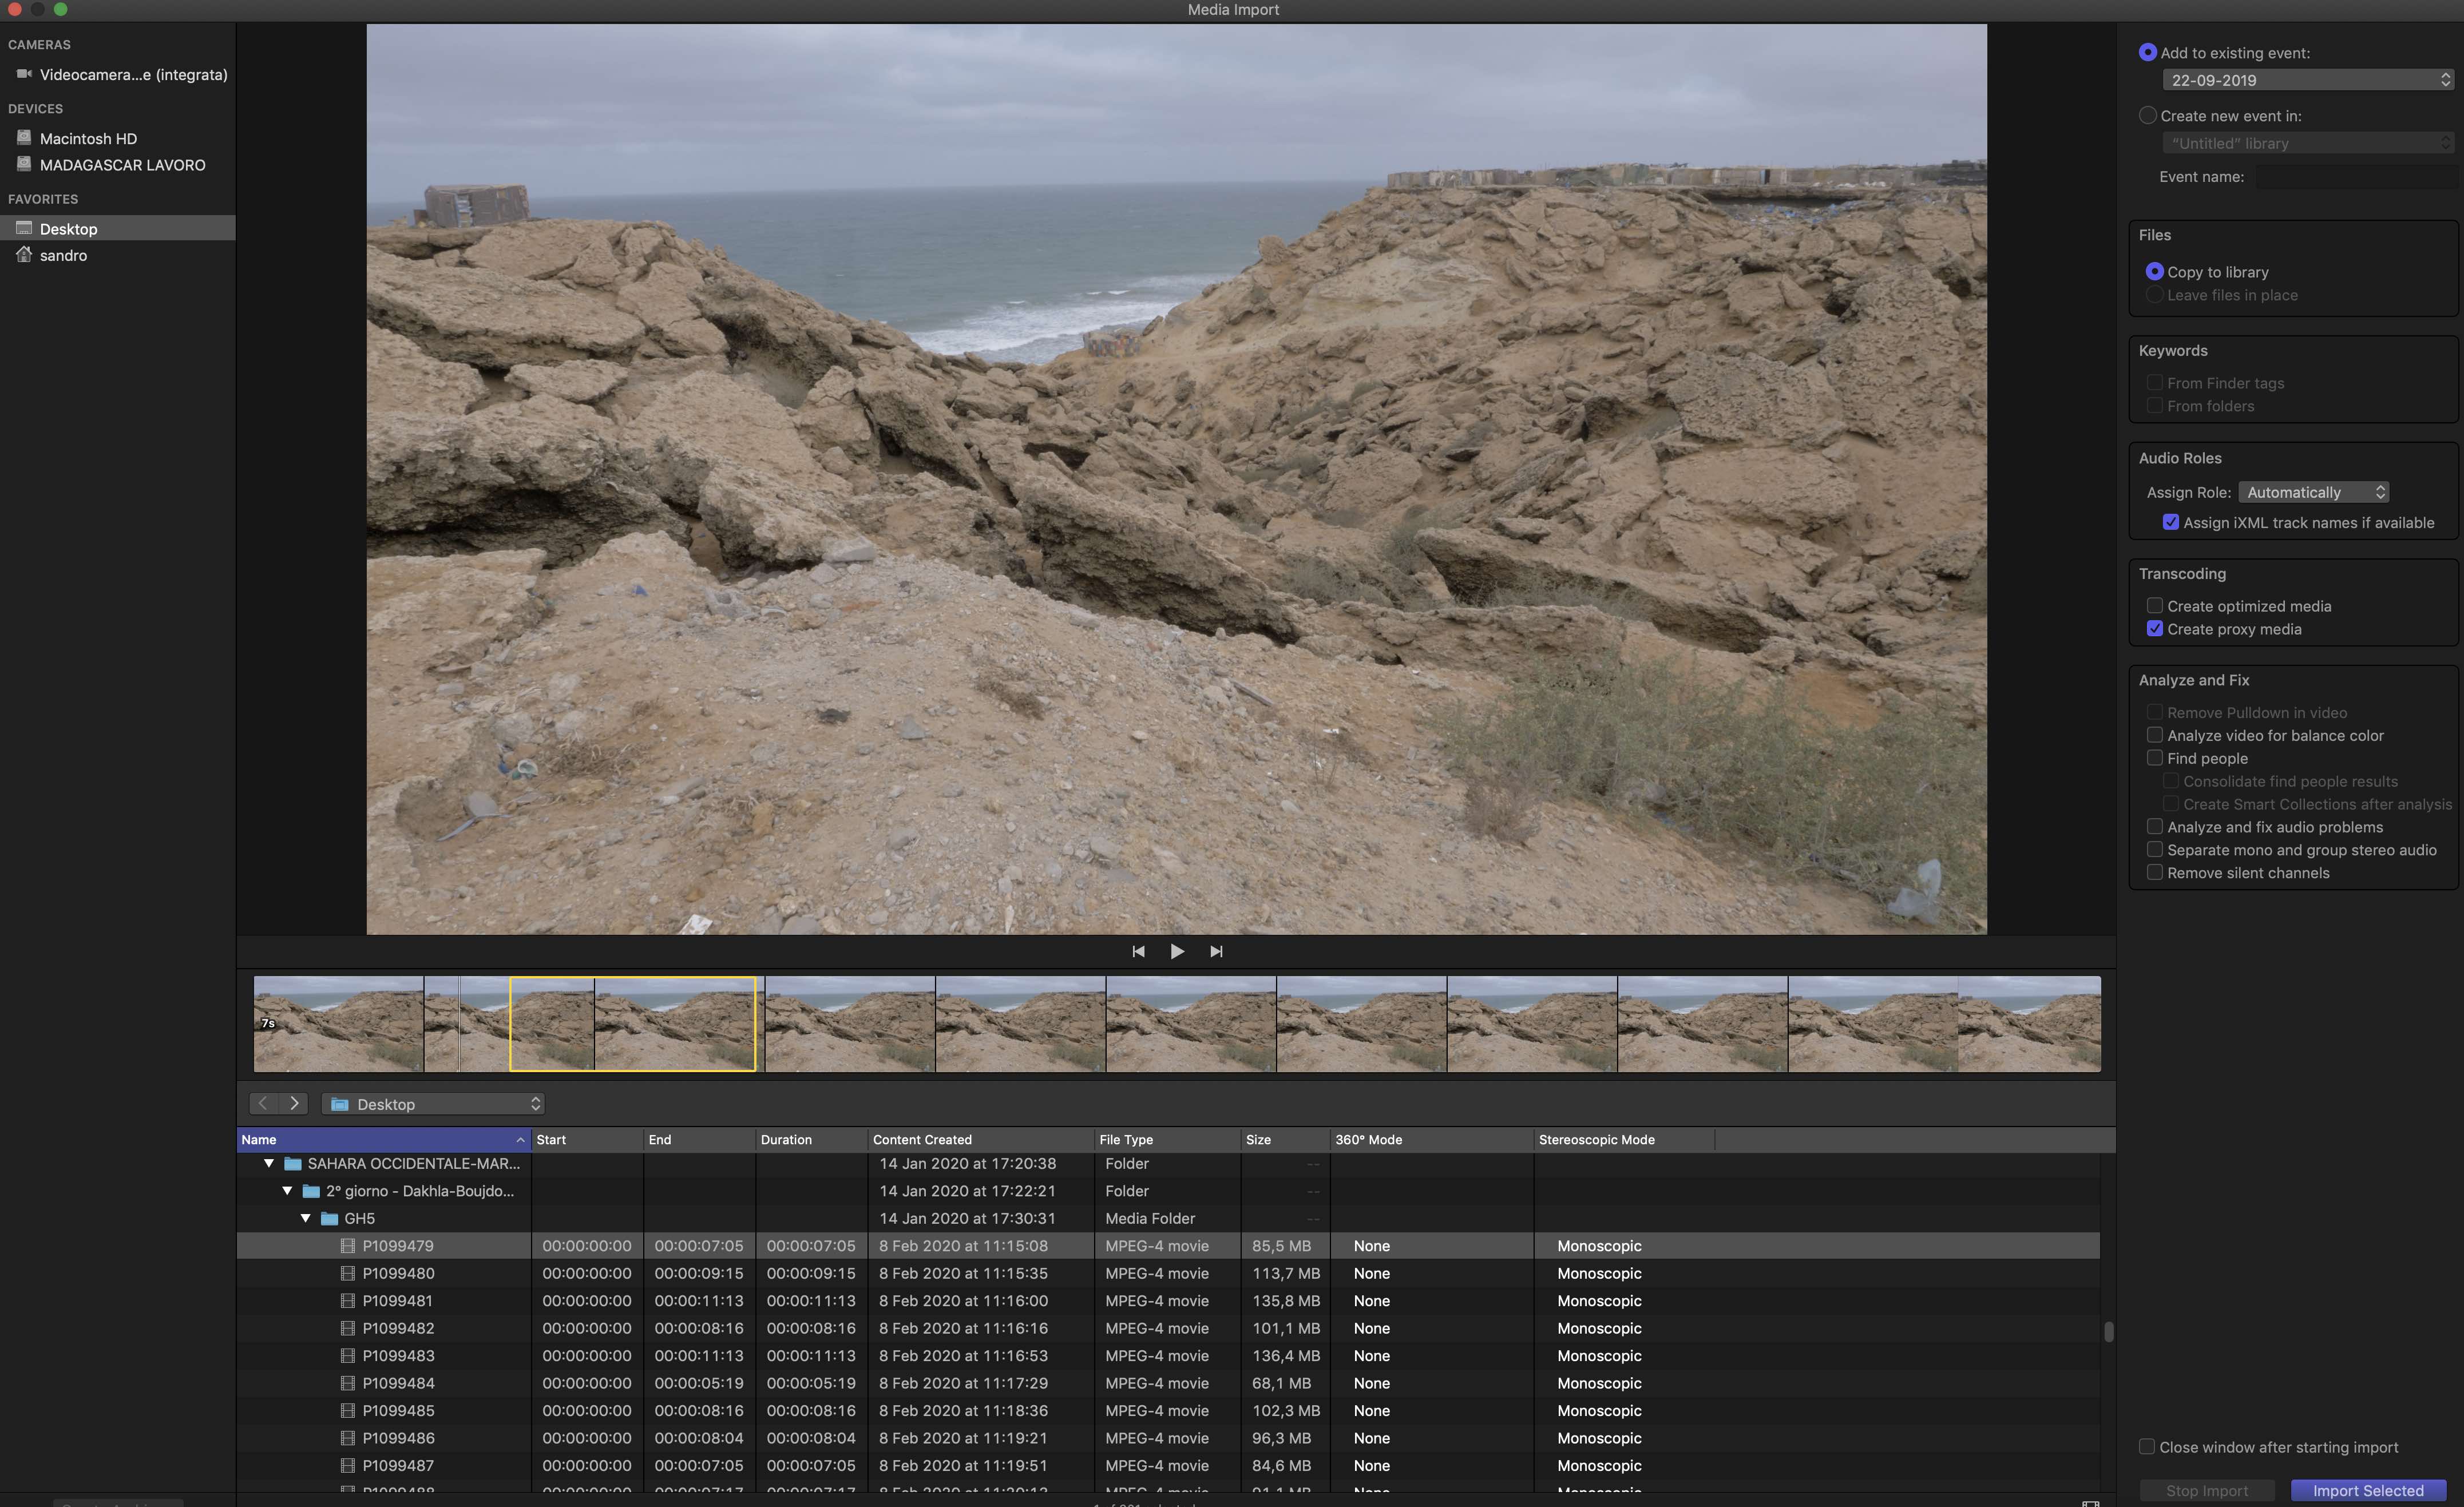This screenshot has width=2464, height=1507.
Task: Select Copy to library option
Action: tap(2154, 271)
